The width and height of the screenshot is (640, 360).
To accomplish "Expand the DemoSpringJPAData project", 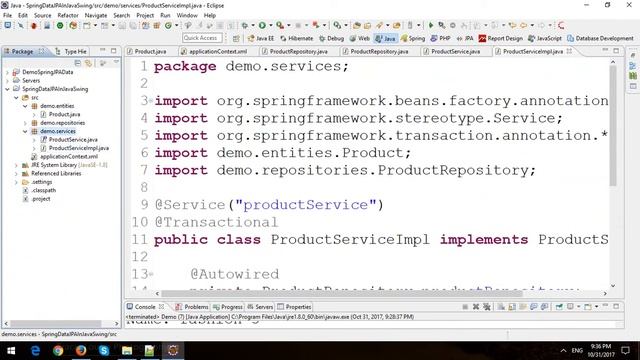I will coord(7,72).
